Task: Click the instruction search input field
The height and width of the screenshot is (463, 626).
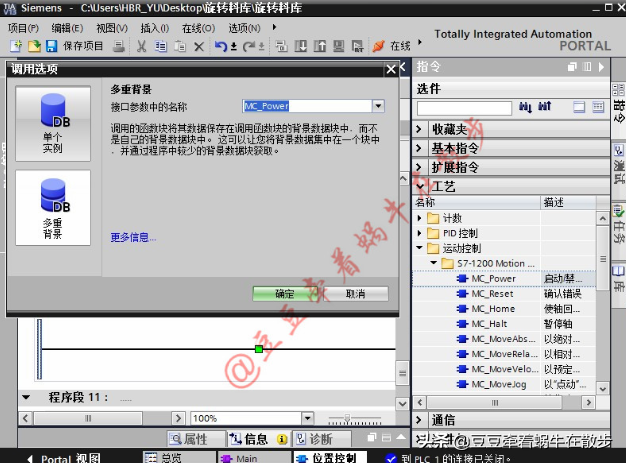Action: point(464,108)
